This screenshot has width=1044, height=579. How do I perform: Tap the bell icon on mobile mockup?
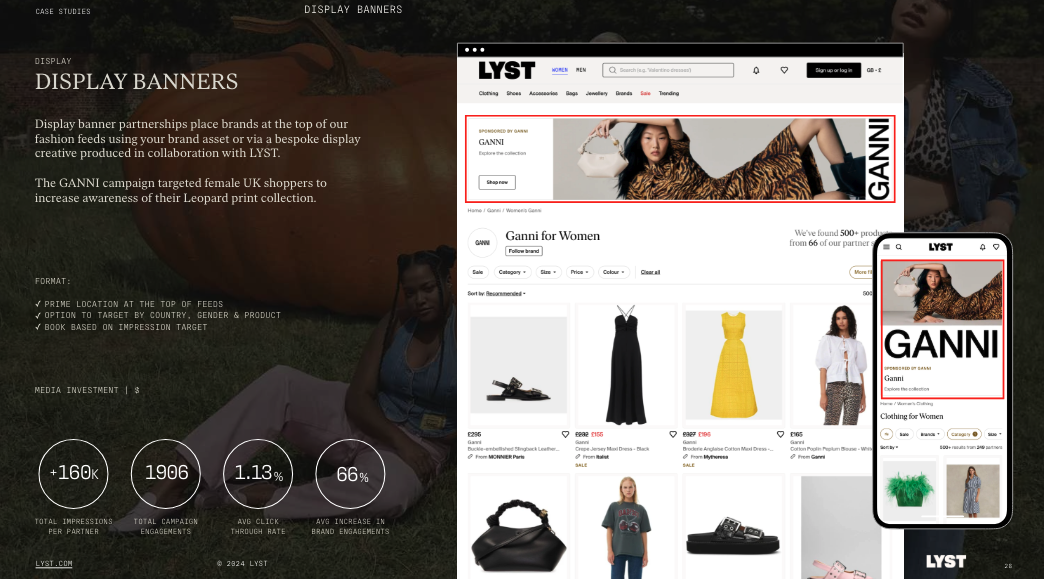(981, 247)
